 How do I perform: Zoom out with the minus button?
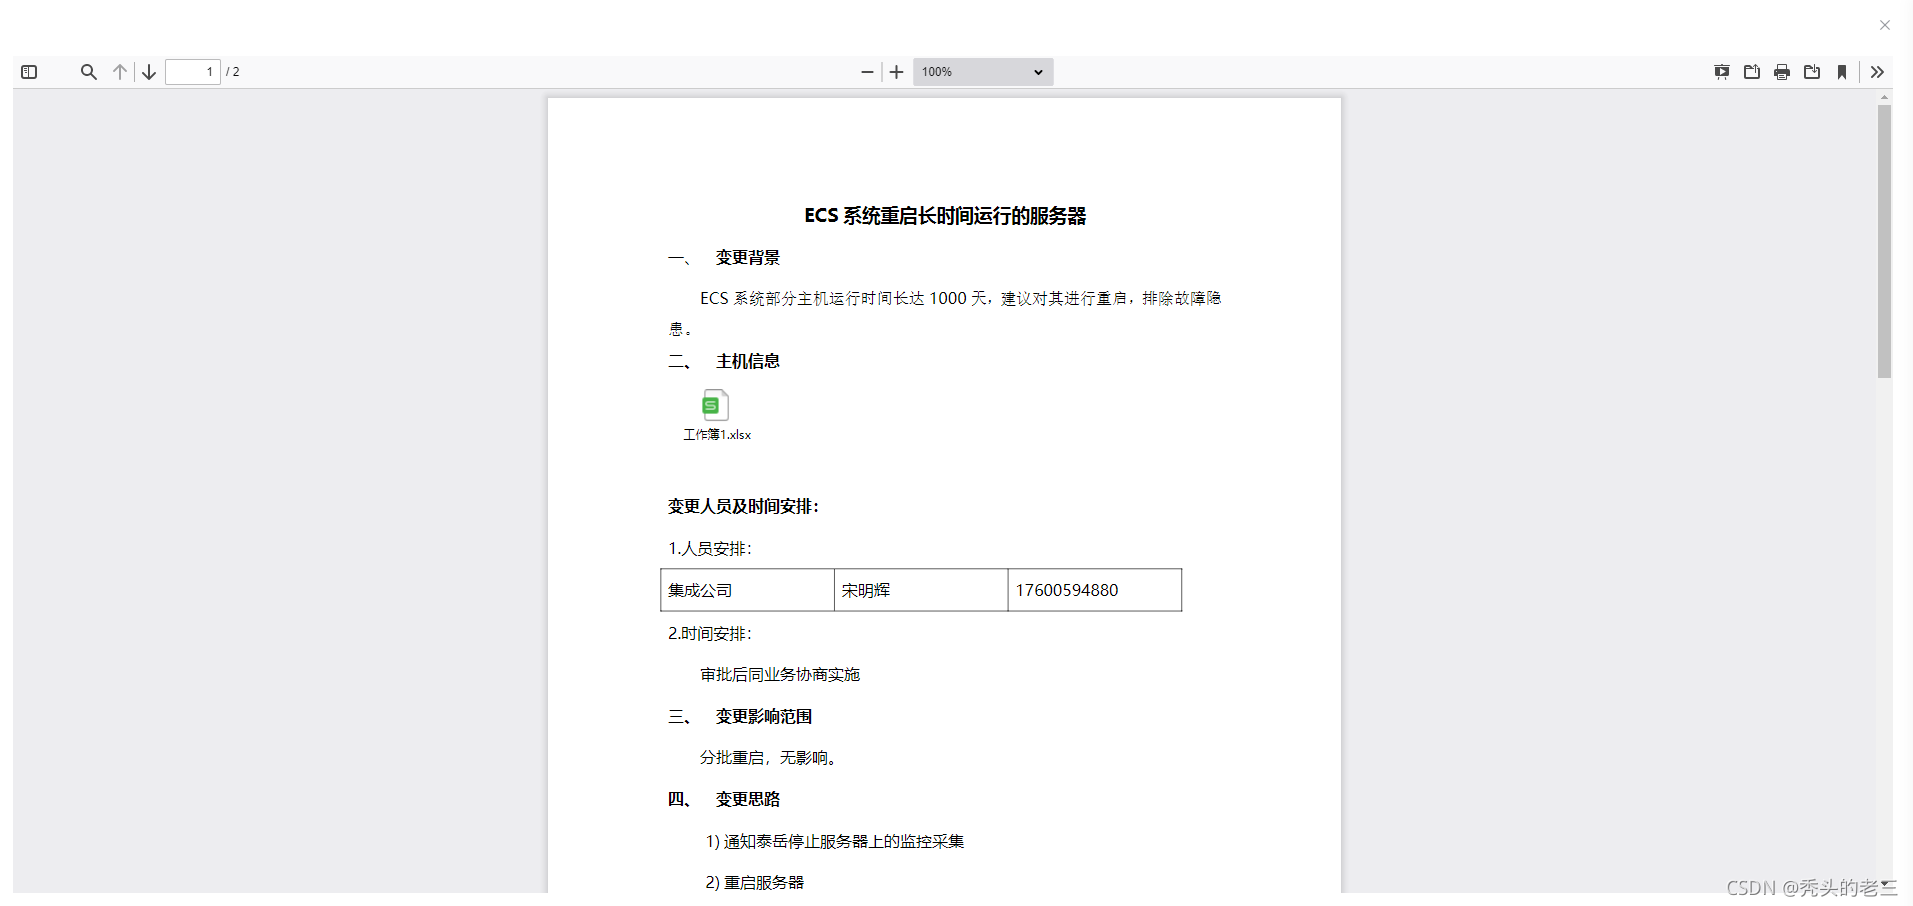[x=867, y=72]
